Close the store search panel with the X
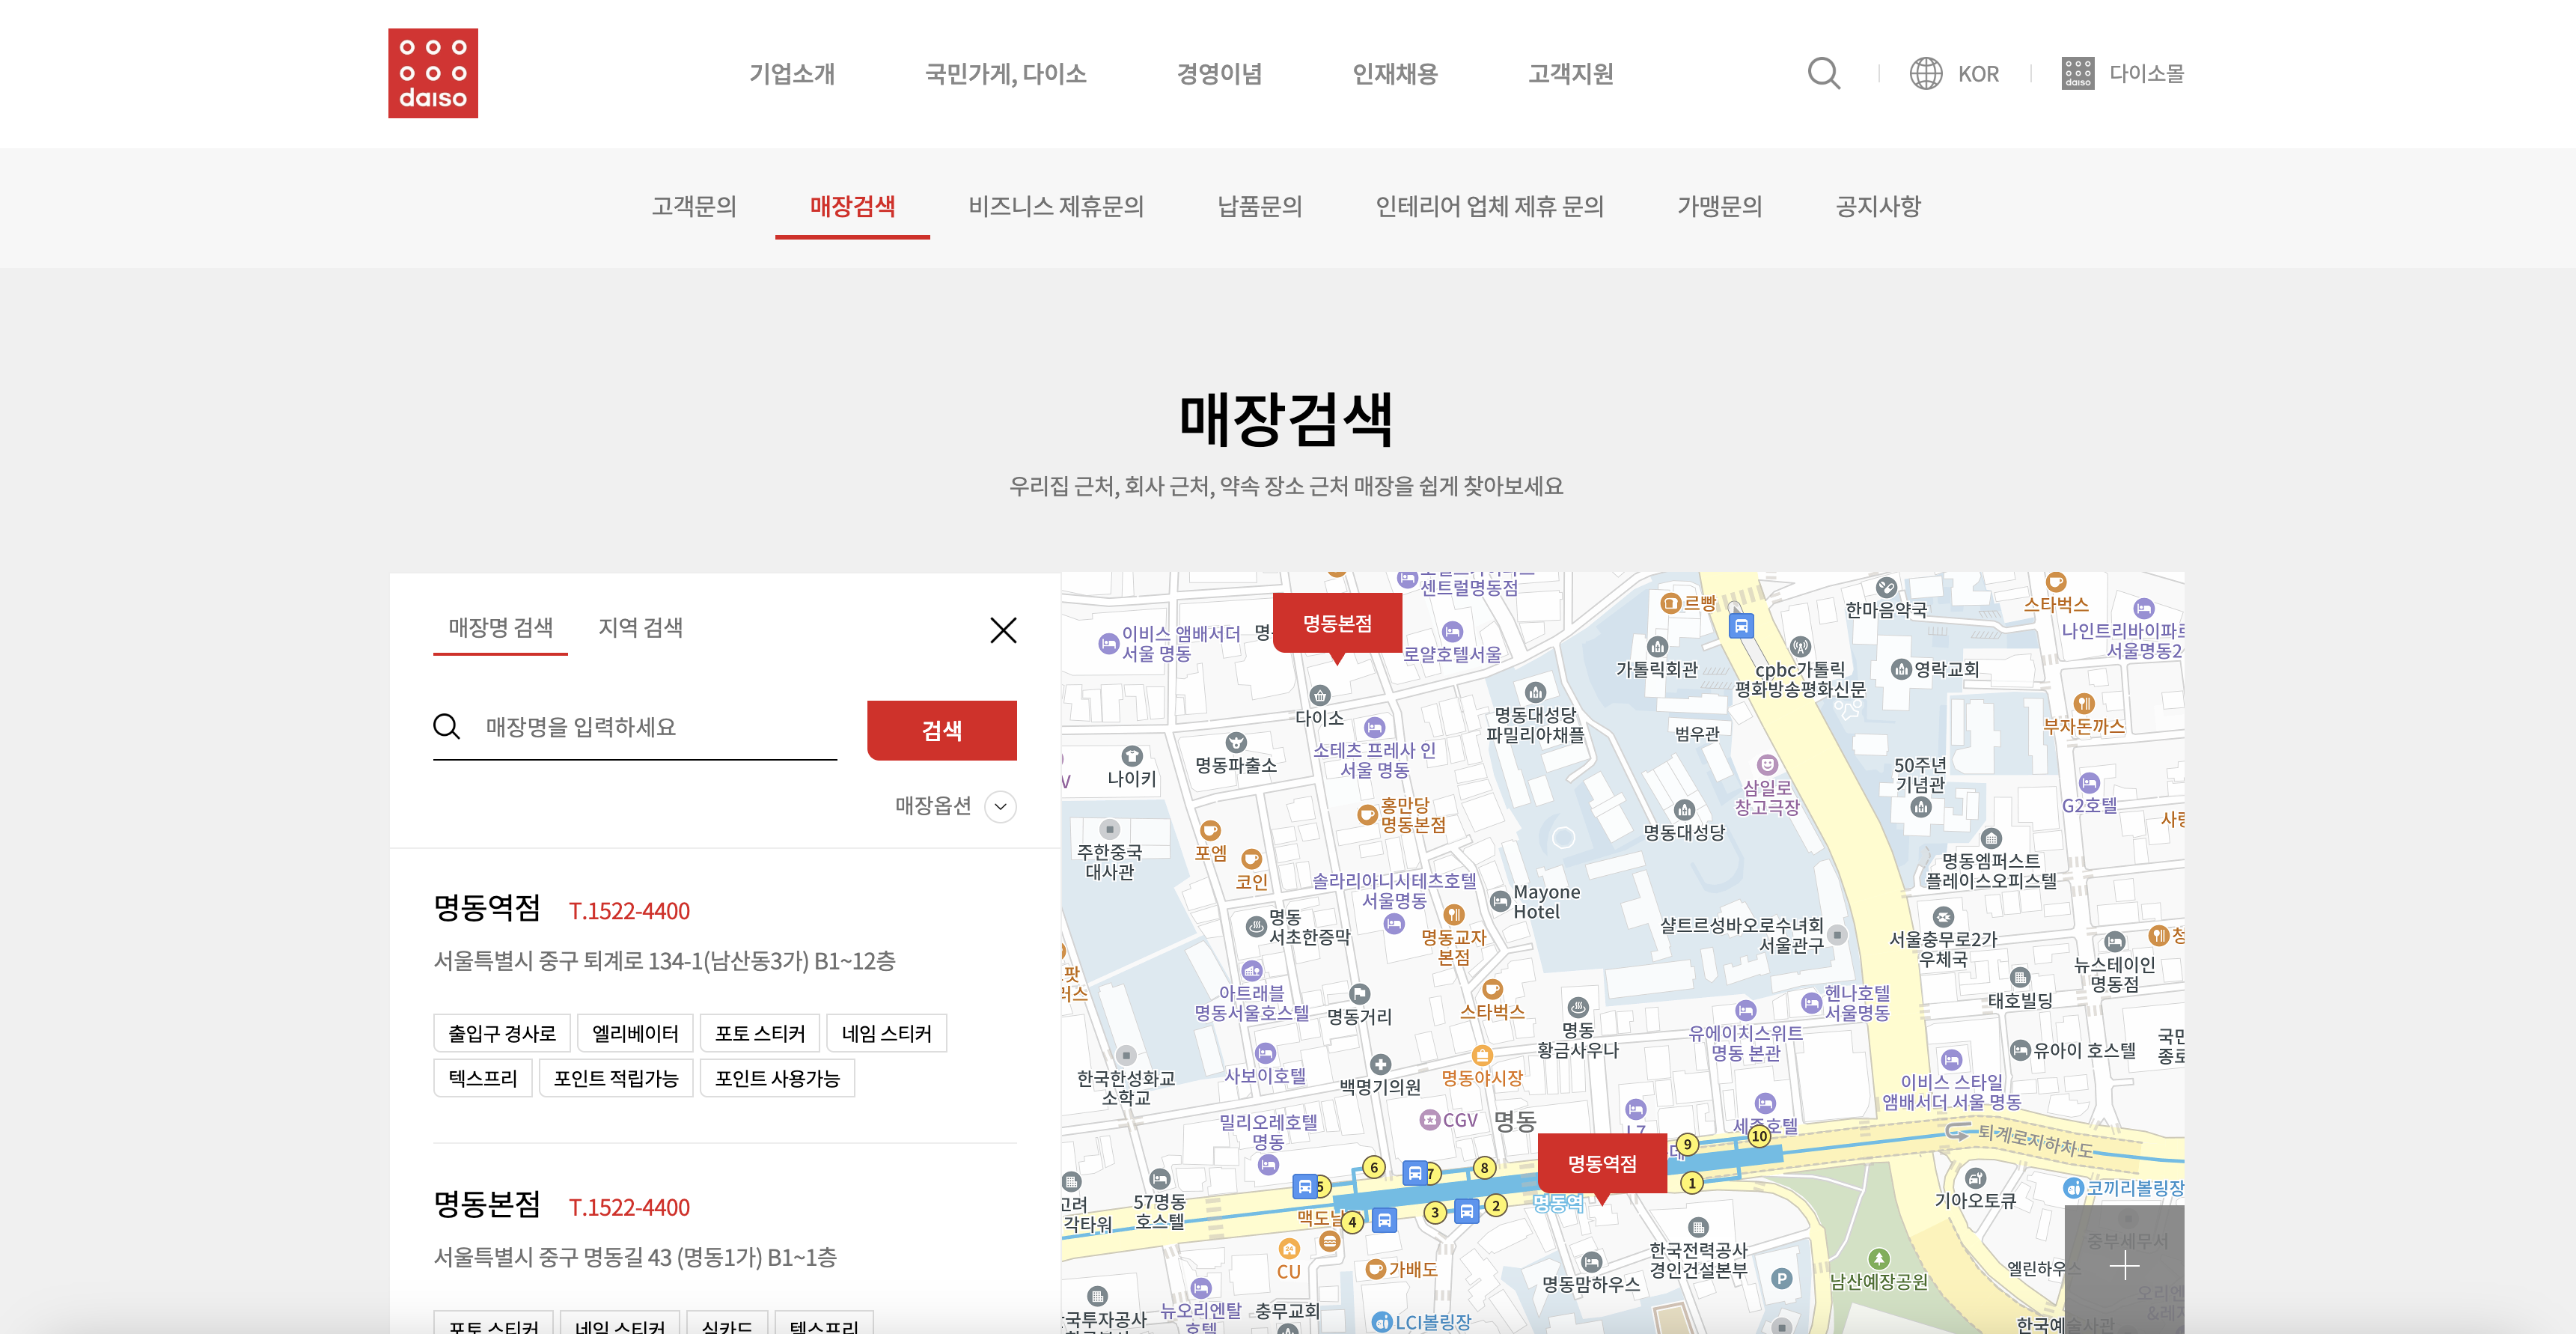 tap(1003, 630)
